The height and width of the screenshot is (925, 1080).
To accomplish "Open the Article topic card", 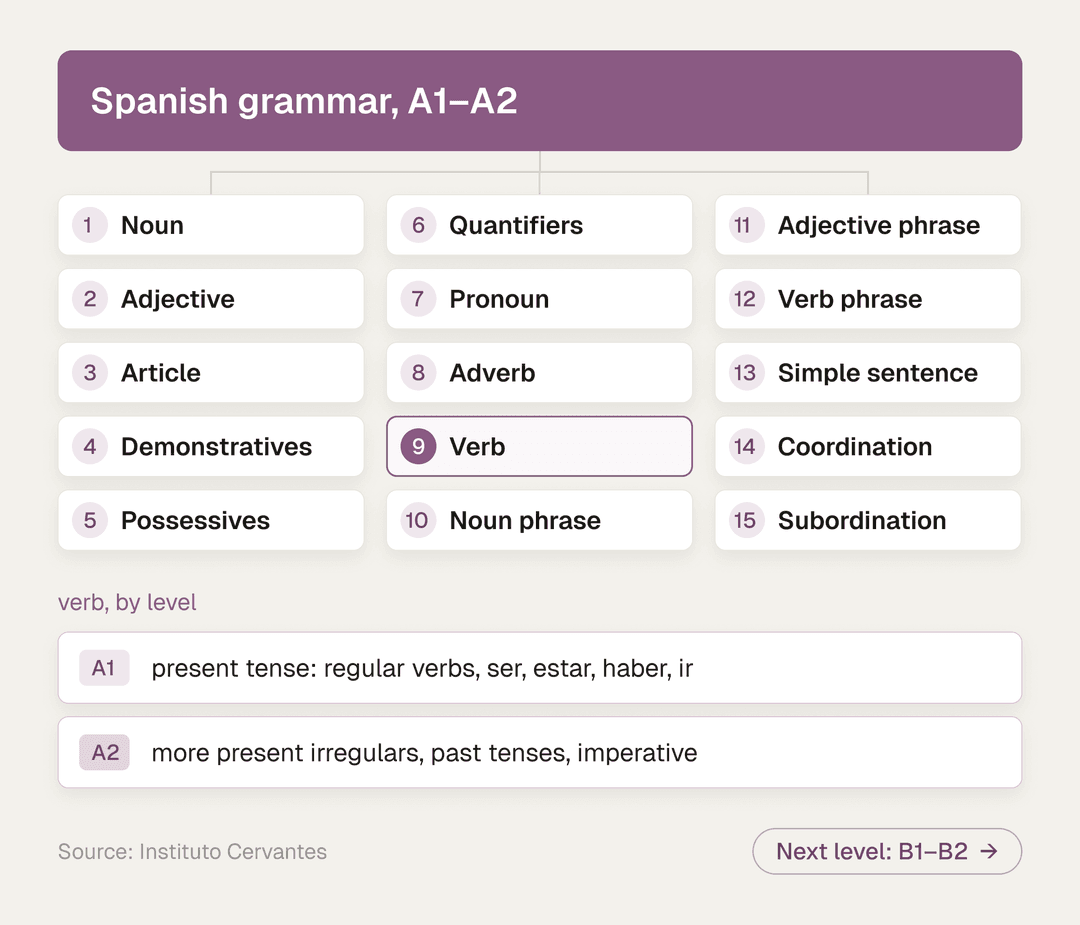I will point(211,373).
